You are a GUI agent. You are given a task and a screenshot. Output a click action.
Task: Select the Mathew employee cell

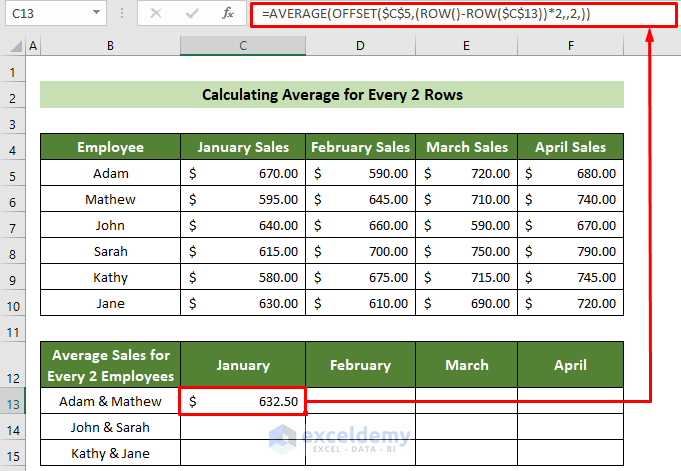pyautogui.click(x=110, y=199)
